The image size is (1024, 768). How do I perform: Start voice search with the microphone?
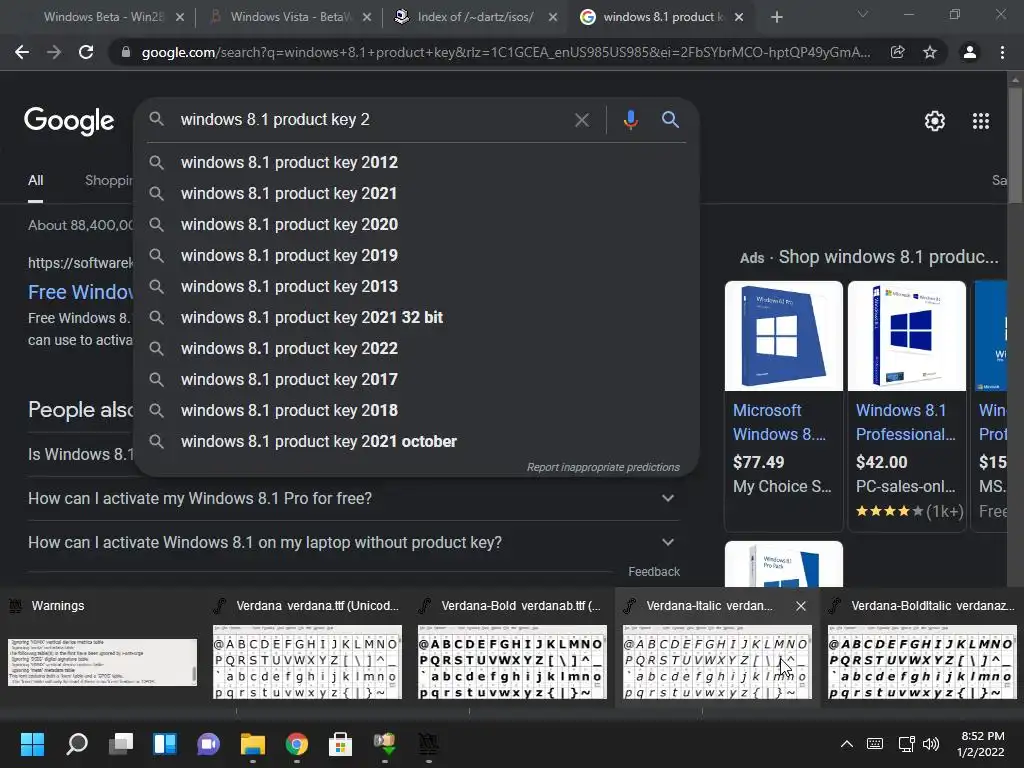[630, 120]
